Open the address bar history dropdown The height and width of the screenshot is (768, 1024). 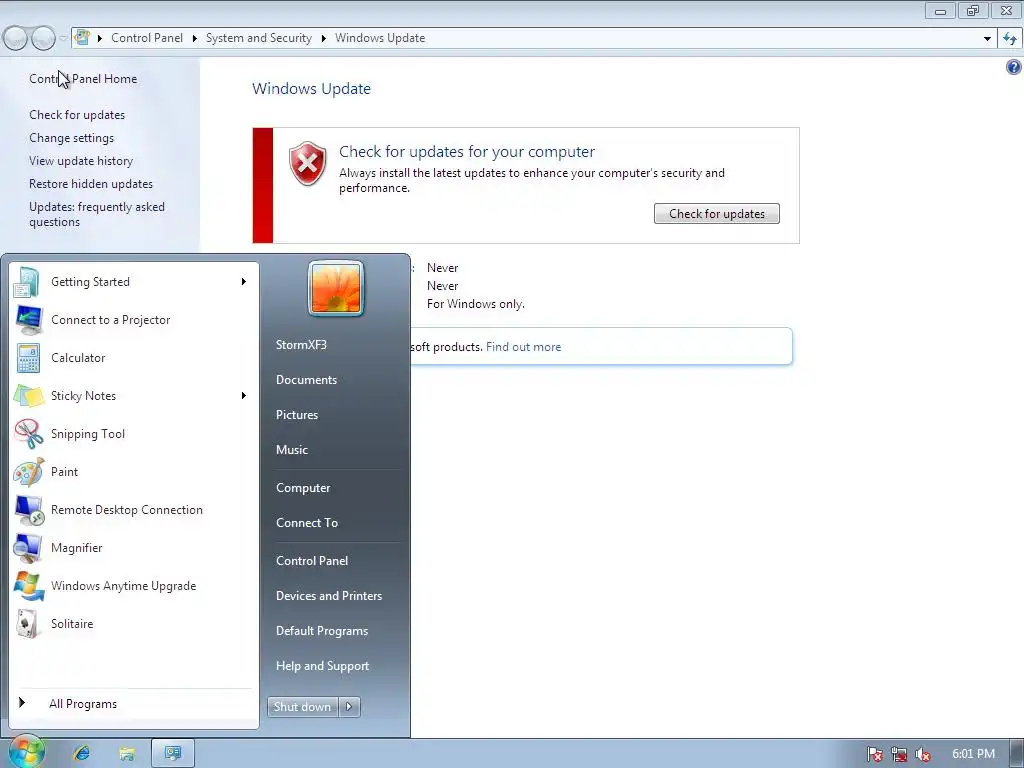click(987, 39)
